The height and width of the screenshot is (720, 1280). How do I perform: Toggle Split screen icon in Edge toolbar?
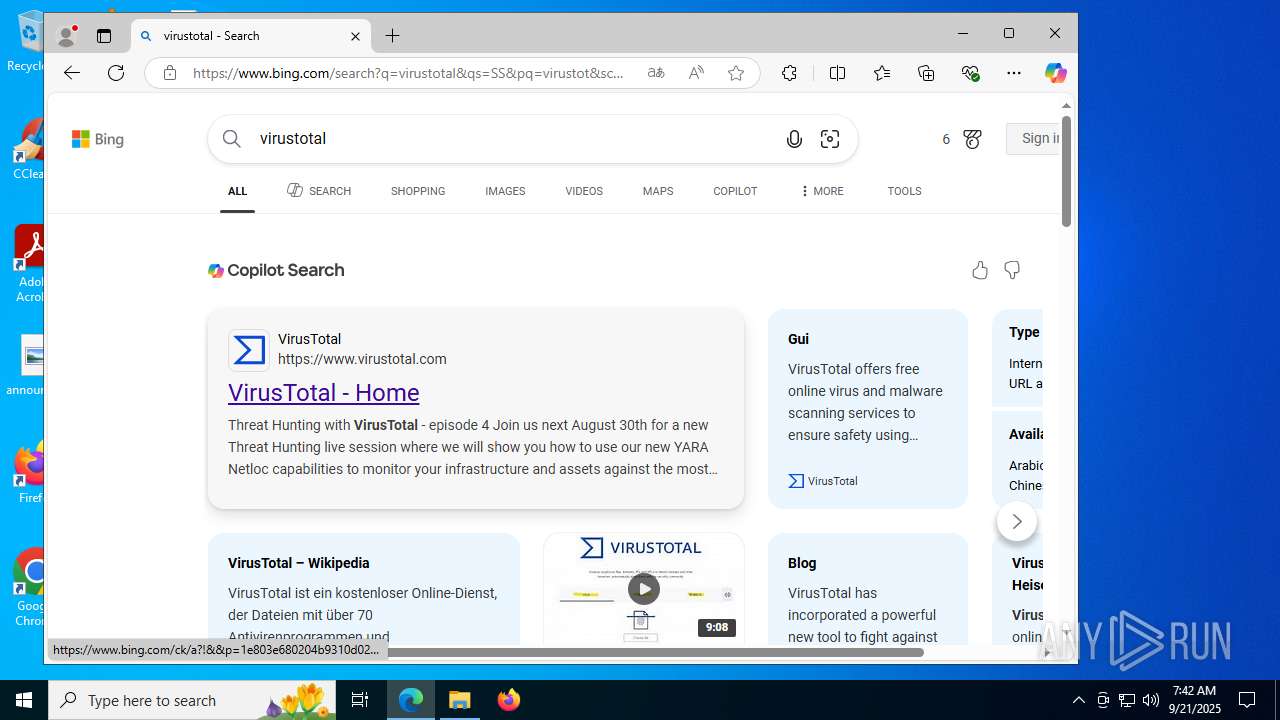click(x=838, y=73)
